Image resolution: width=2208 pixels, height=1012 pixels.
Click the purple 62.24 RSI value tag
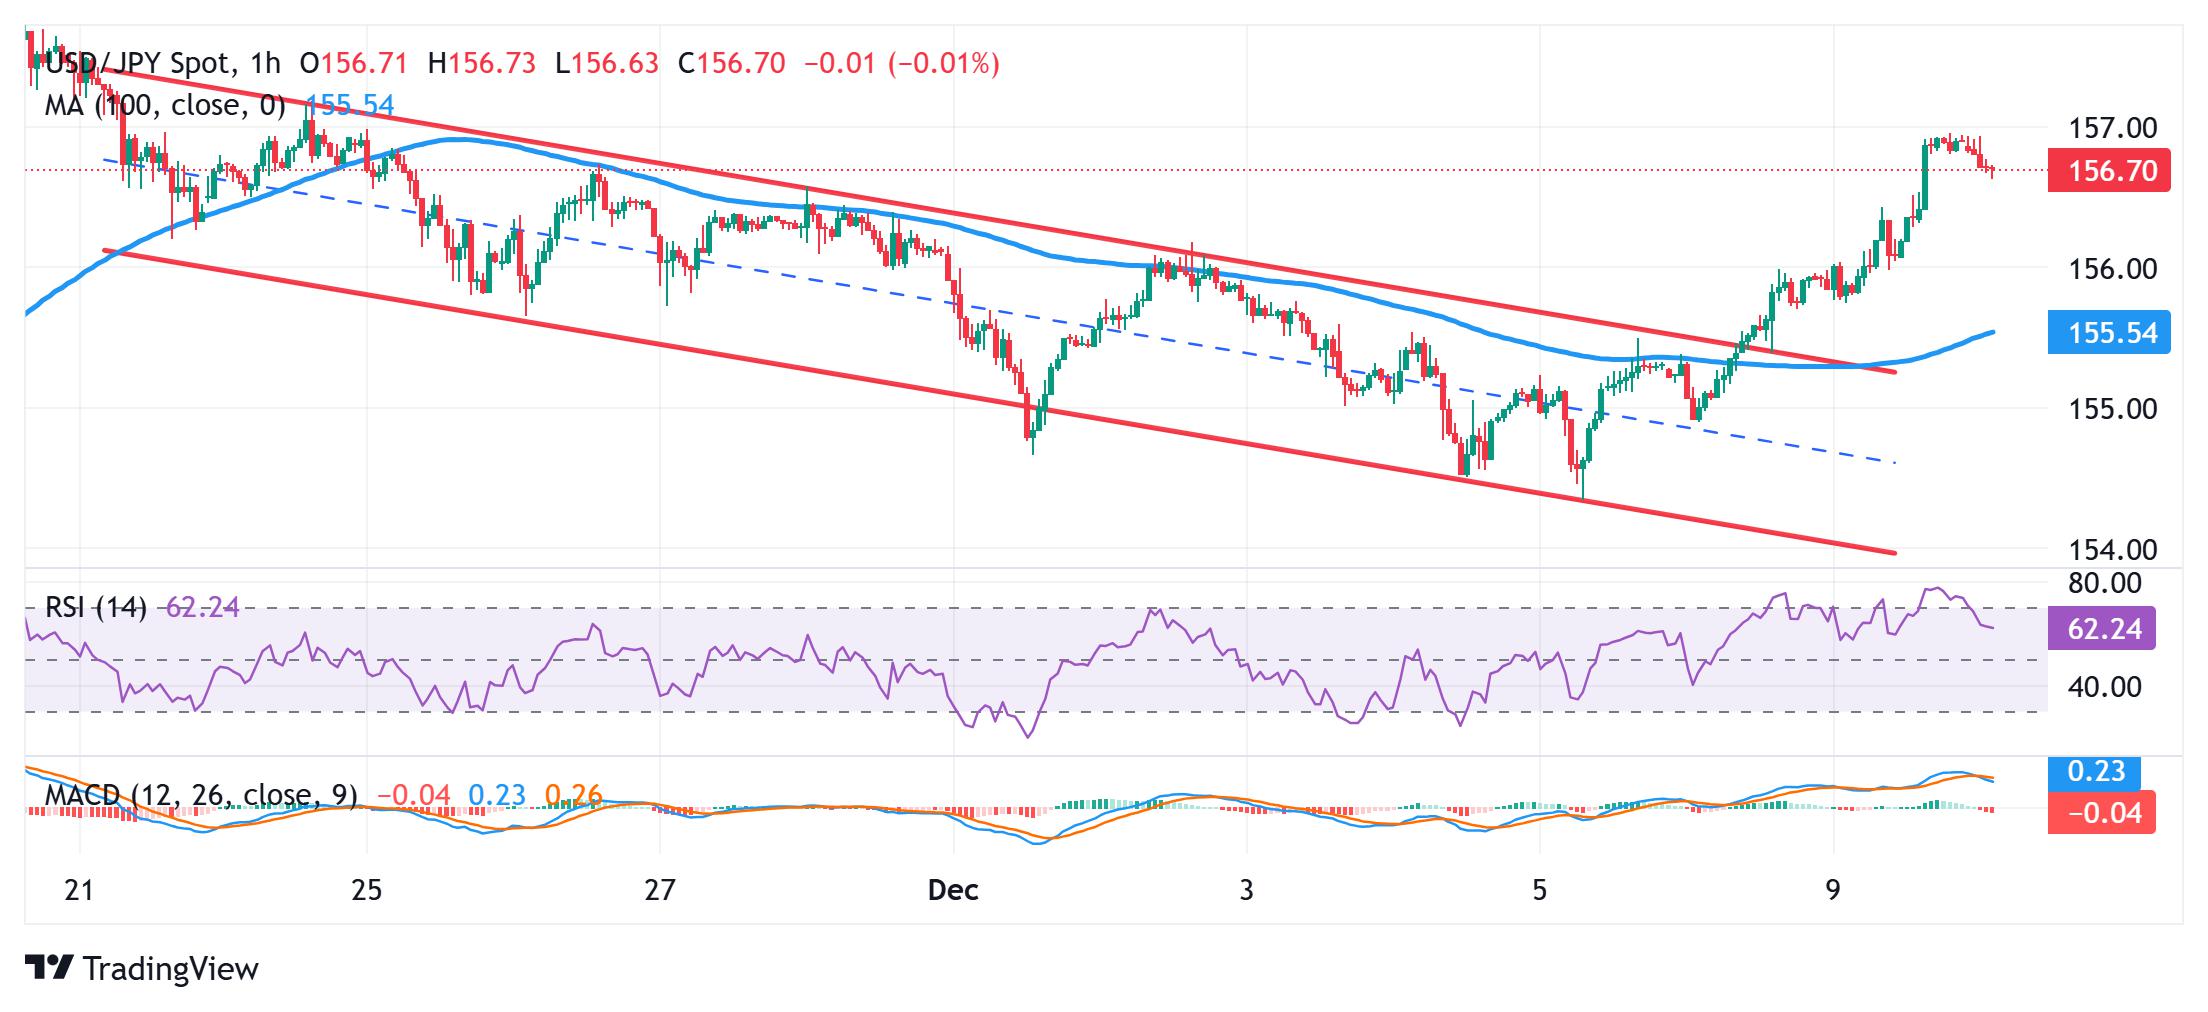point(2101,629)
